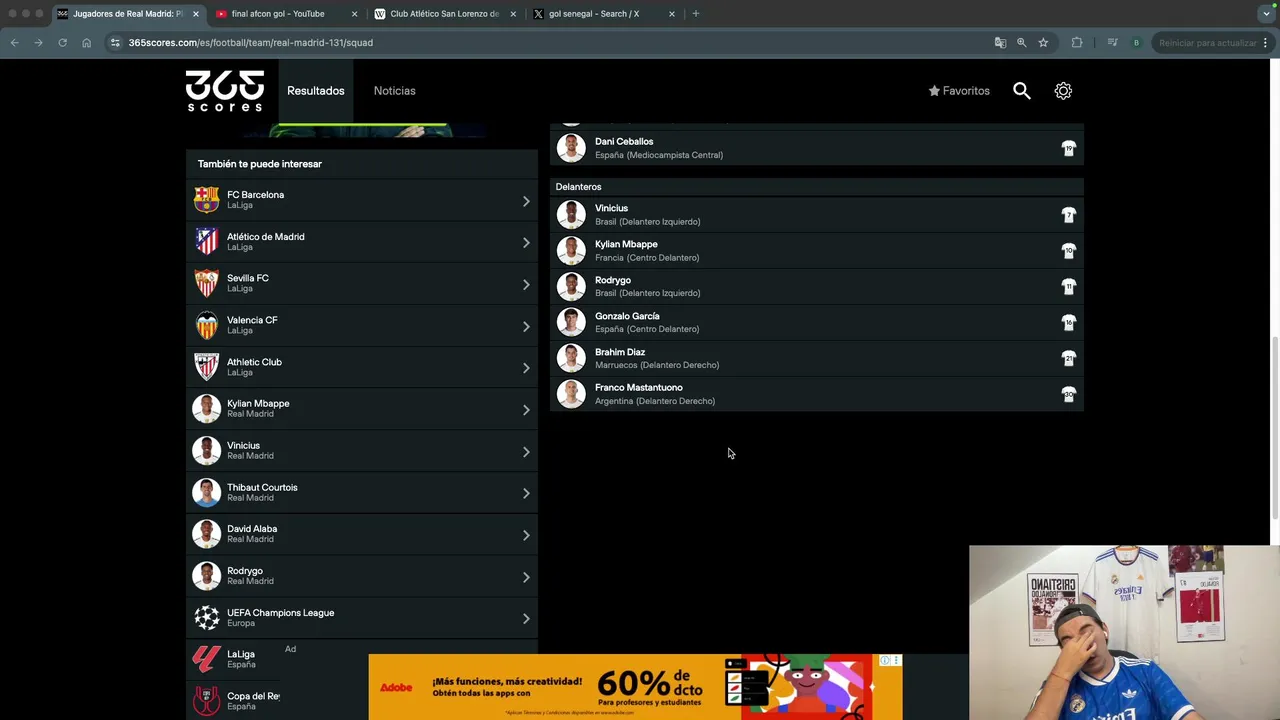This screenshot has height=720, width=1280.
Task: Expand the Thibaut Courtois row chevron
Action: pyautogui.click(x=526, y=494)
